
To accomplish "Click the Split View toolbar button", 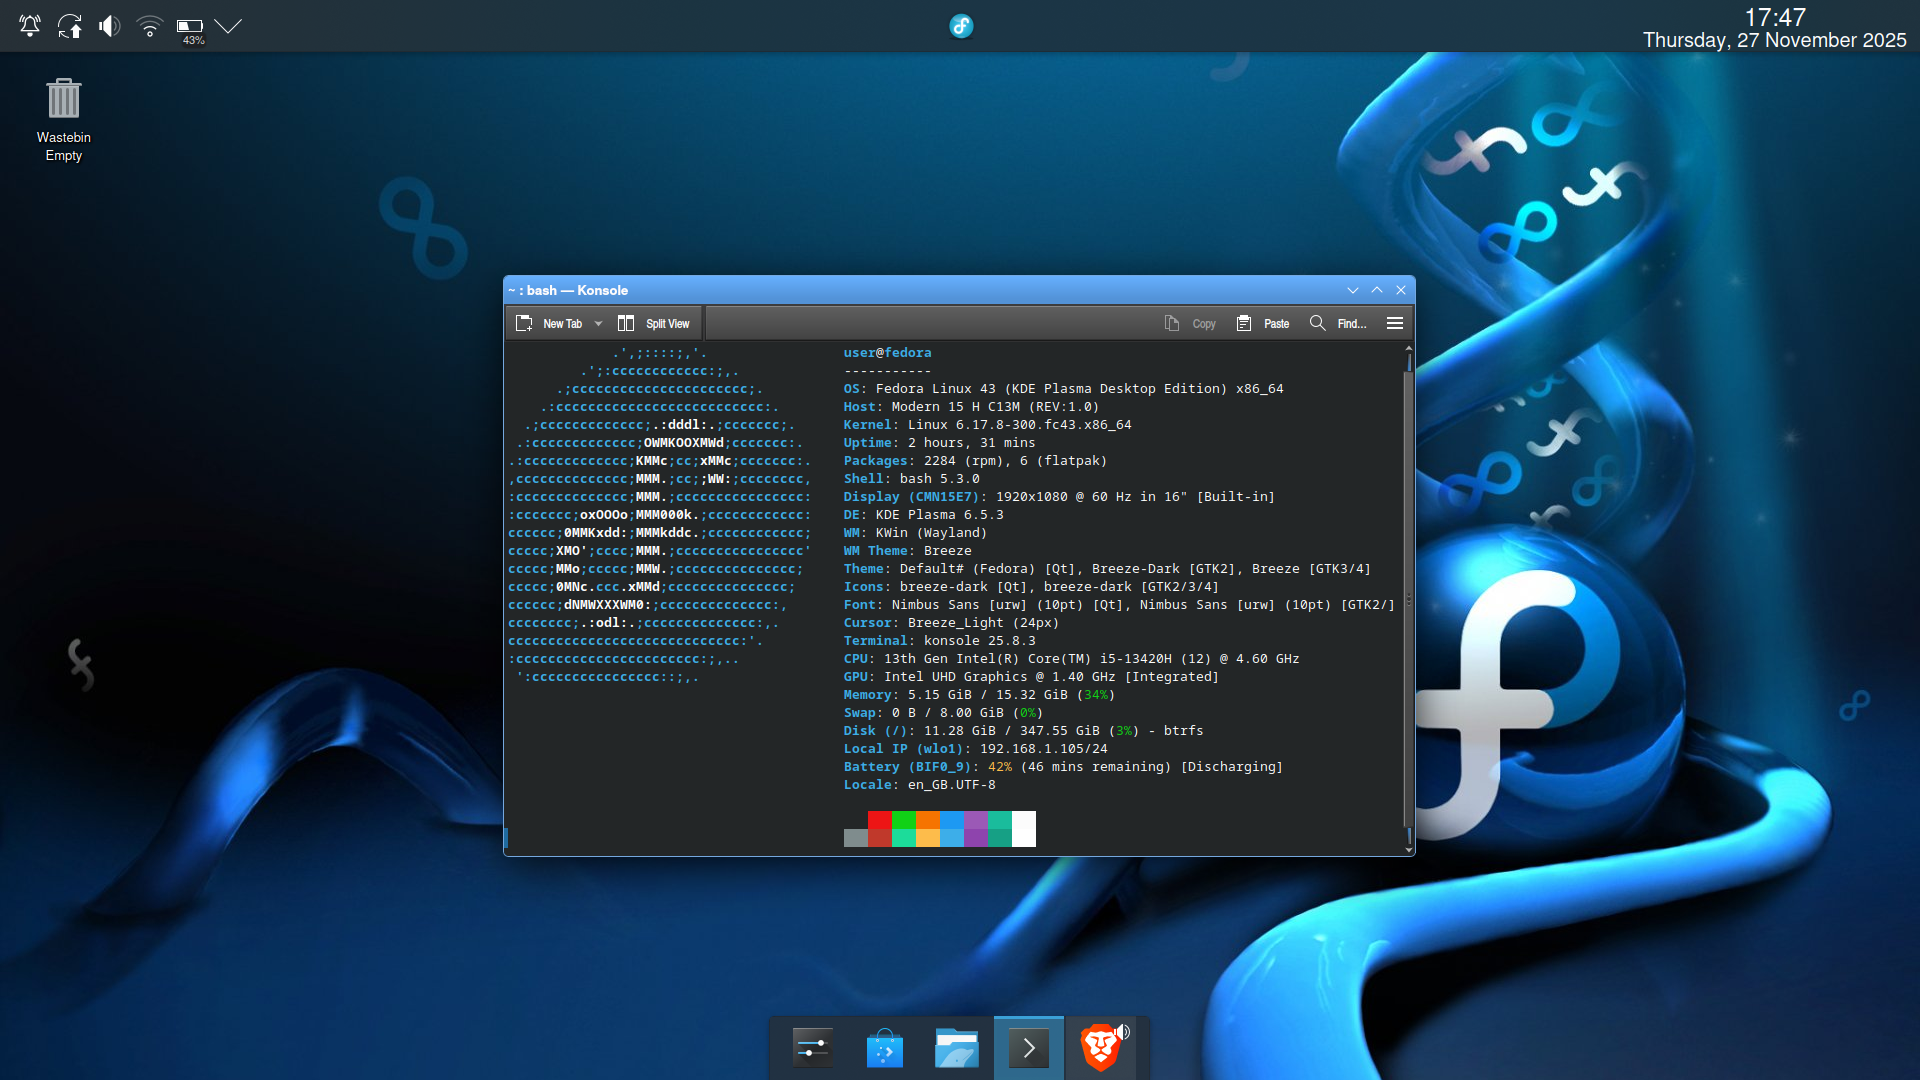I will [x=654, y=323].
